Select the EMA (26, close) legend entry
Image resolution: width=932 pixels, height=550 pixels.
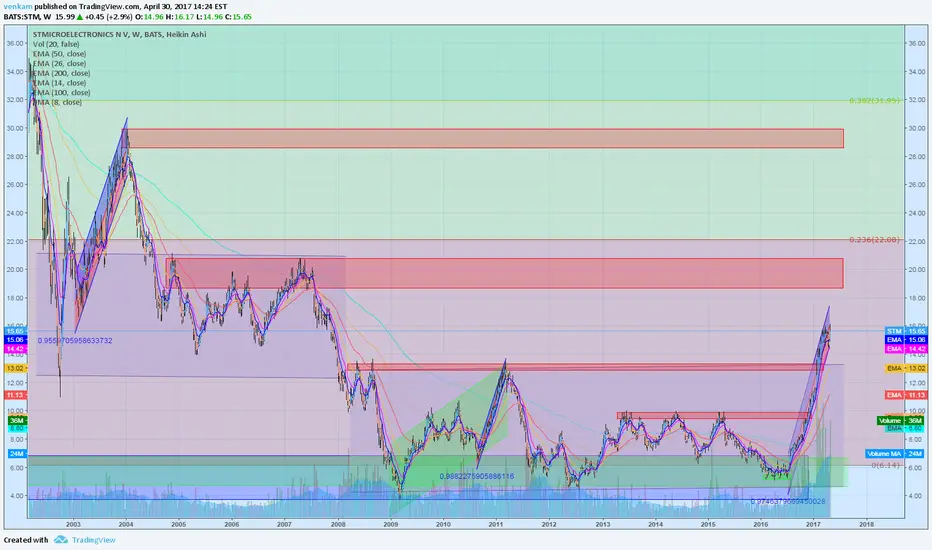tap(59, 64)
